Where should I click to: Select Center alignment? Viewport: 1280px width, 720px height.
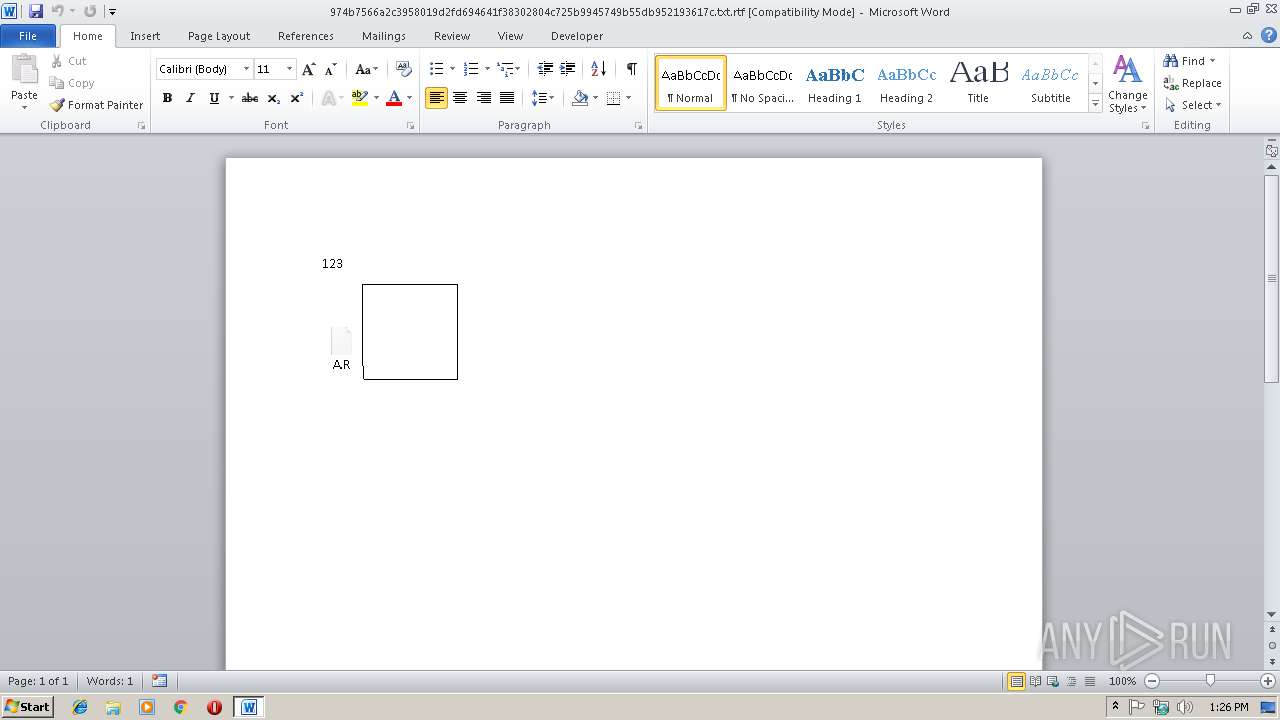pyautogui.click(x=460, y=98)
